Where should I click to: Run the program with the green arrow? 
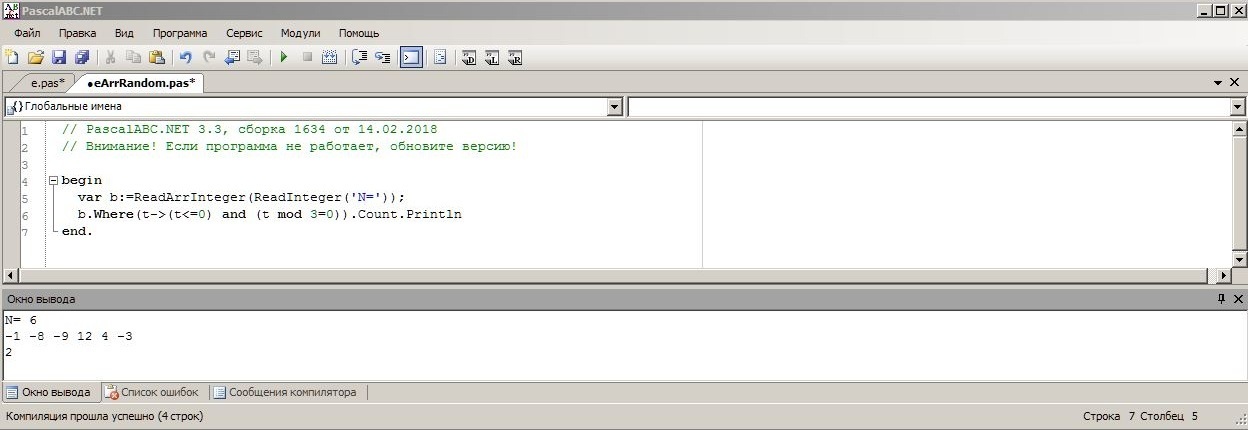tap(284, 57)
